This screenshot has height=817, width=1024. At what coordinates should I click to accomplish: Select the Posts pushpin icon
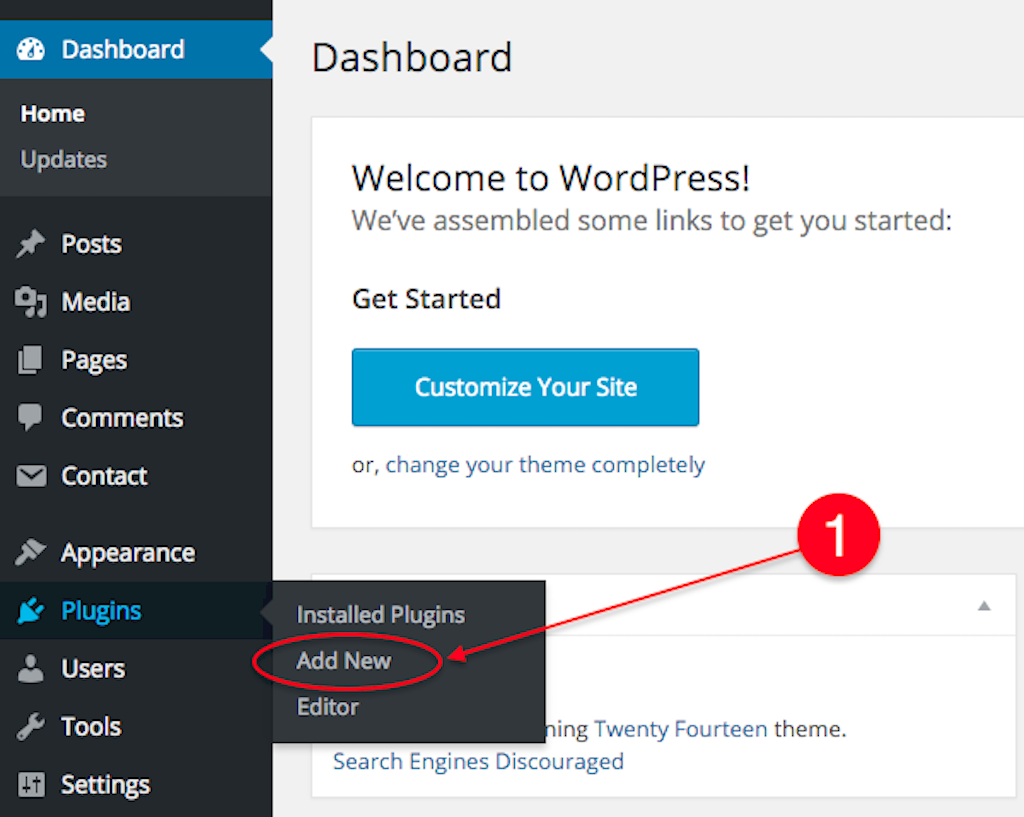point(31,244)
